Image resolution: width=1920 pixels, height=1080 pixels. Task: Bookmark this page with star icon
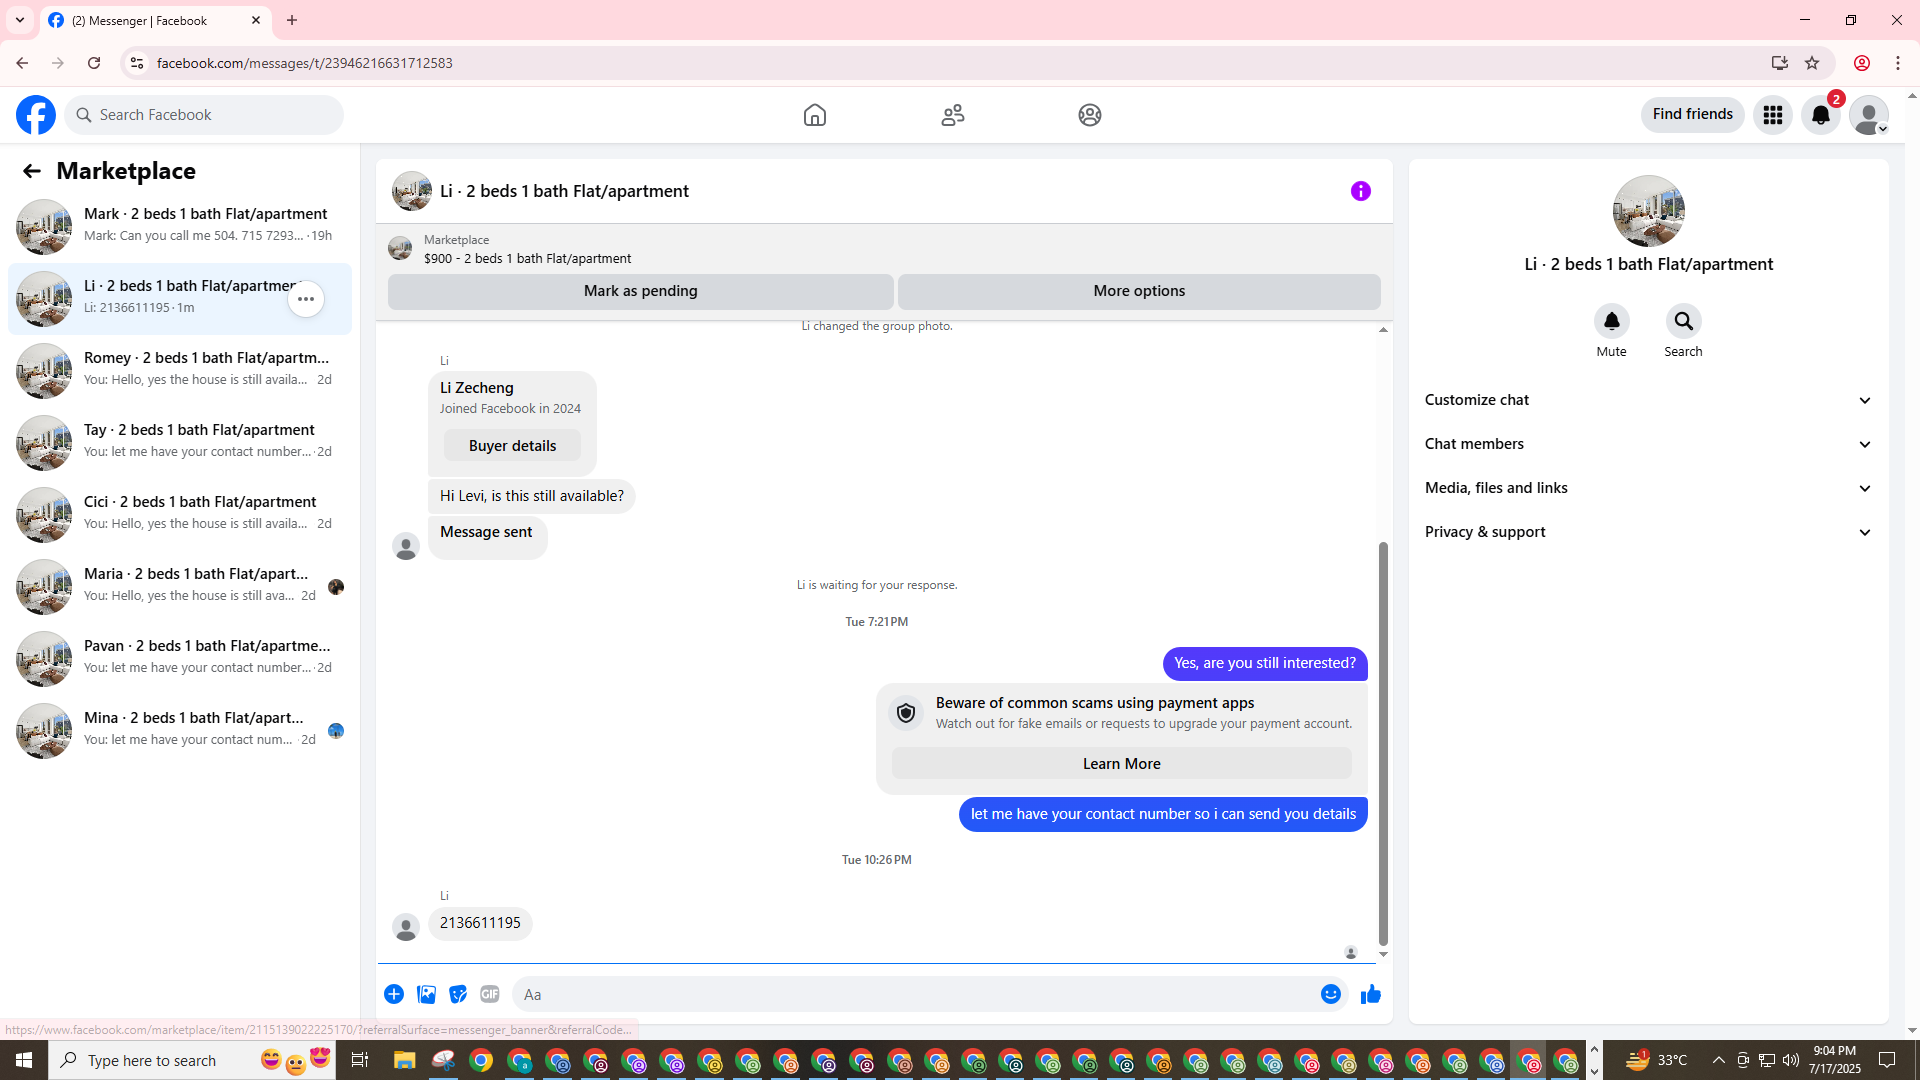(x=1812, y=63)
